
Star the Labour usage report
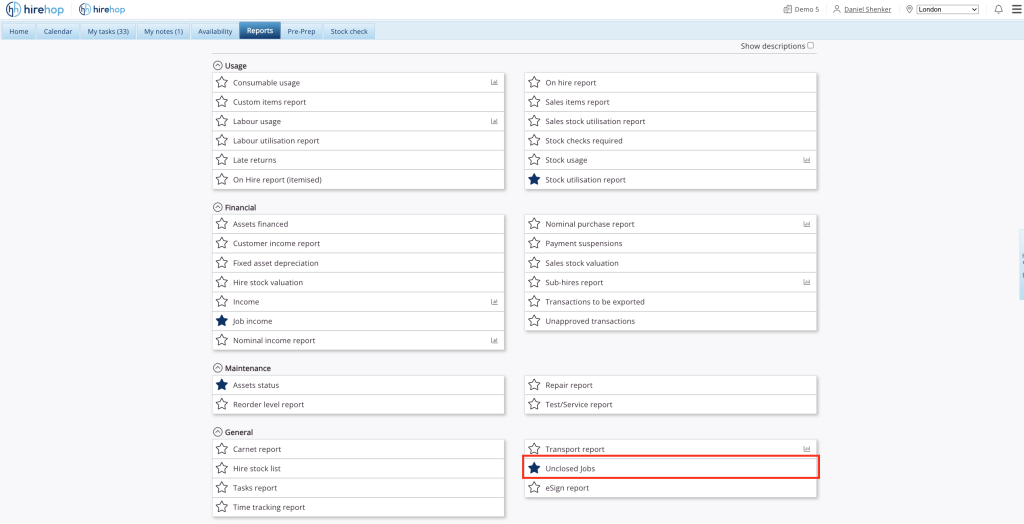(222, 121)
